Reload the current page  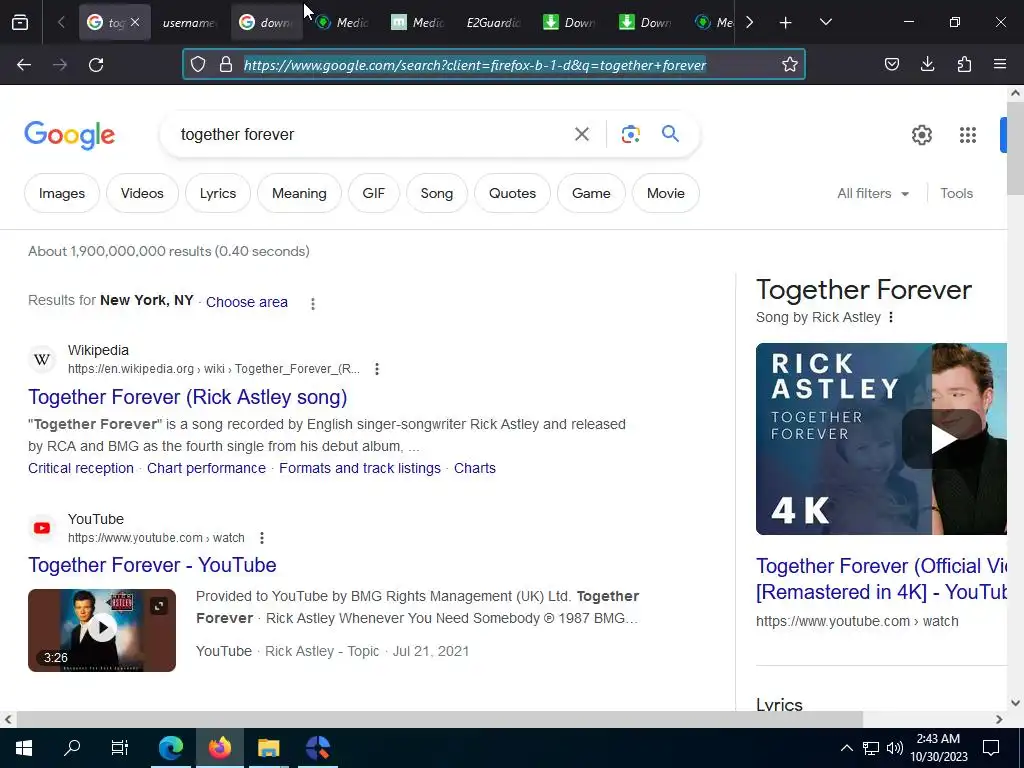point(96,65)
